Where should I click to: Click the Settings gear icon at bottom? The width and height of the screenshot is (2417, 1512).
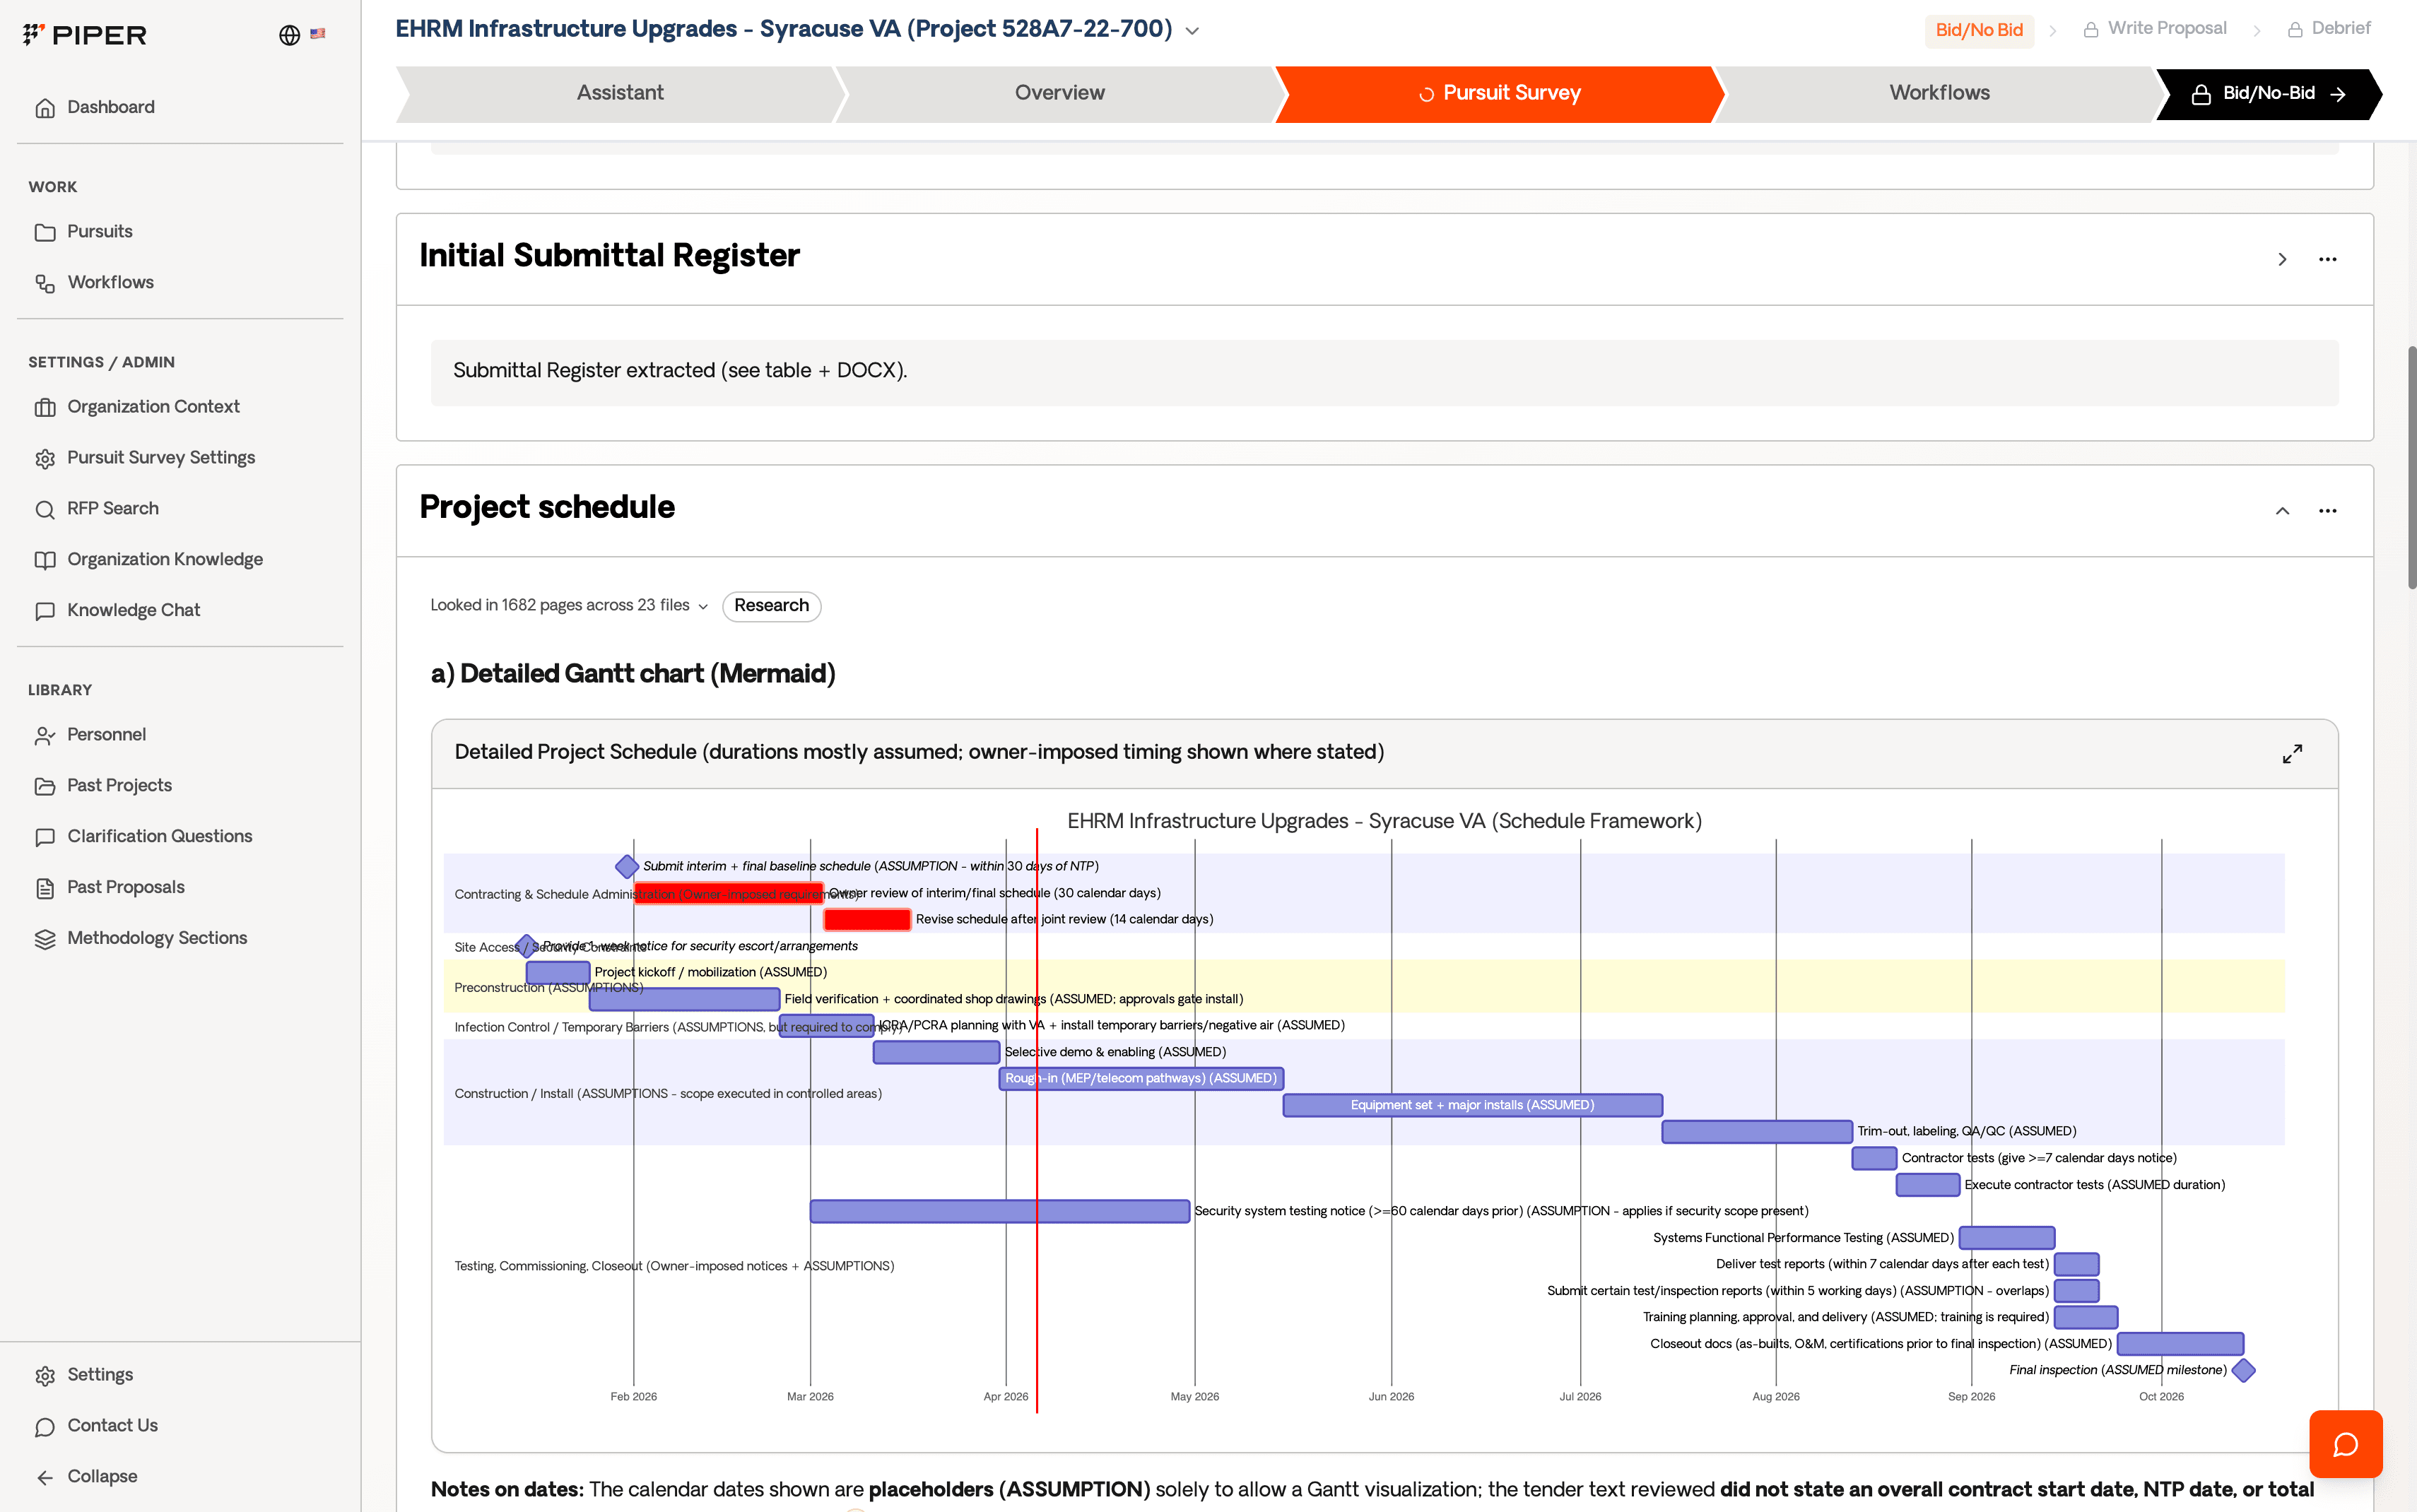[45, 1376]
